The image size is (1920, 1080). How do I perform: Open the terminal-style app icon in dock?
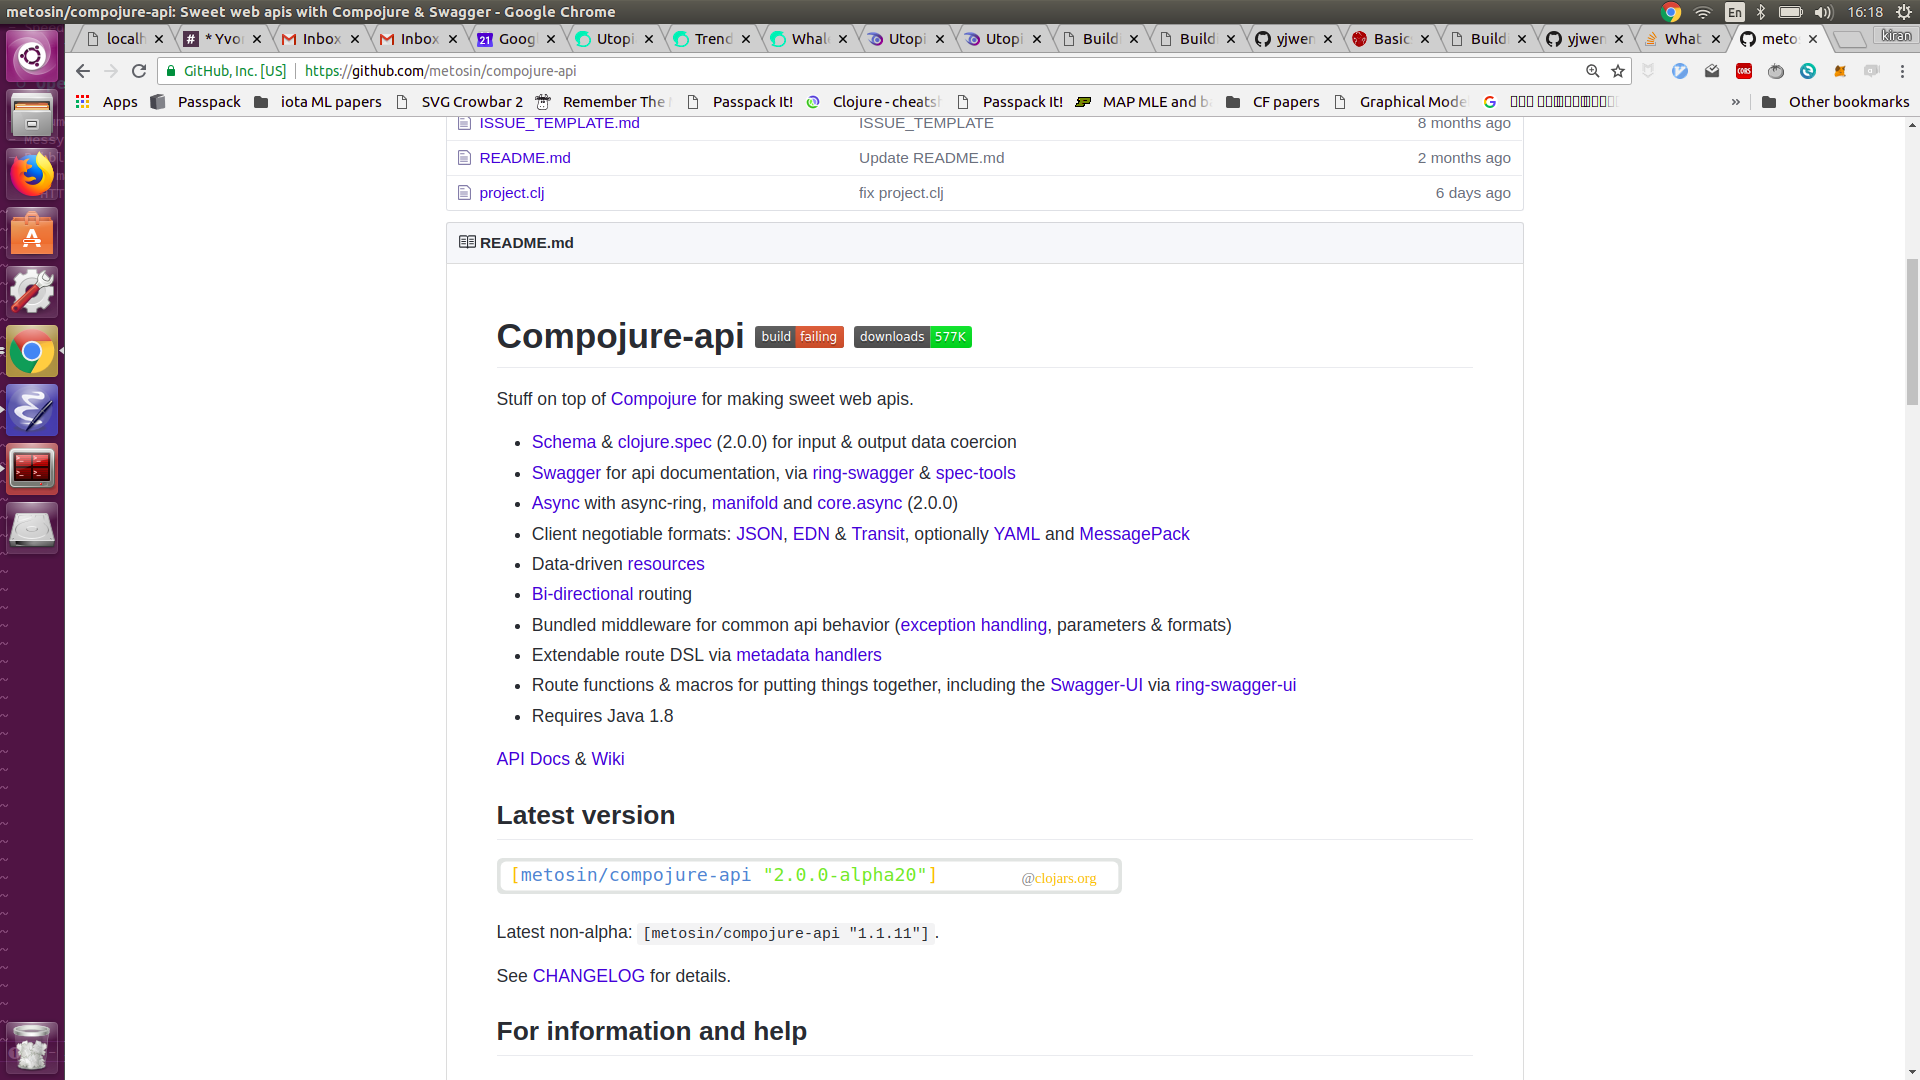click(32, 469)
